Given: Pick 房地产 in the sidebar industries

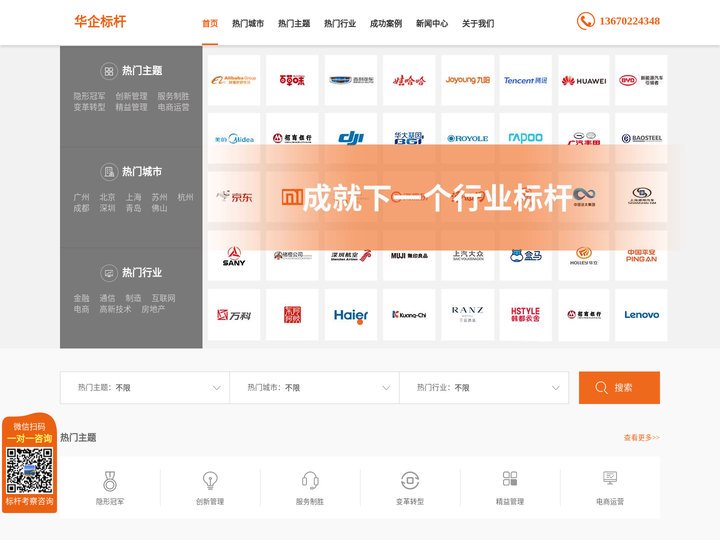Looking at the screenshot, I should tap(153, 309).
